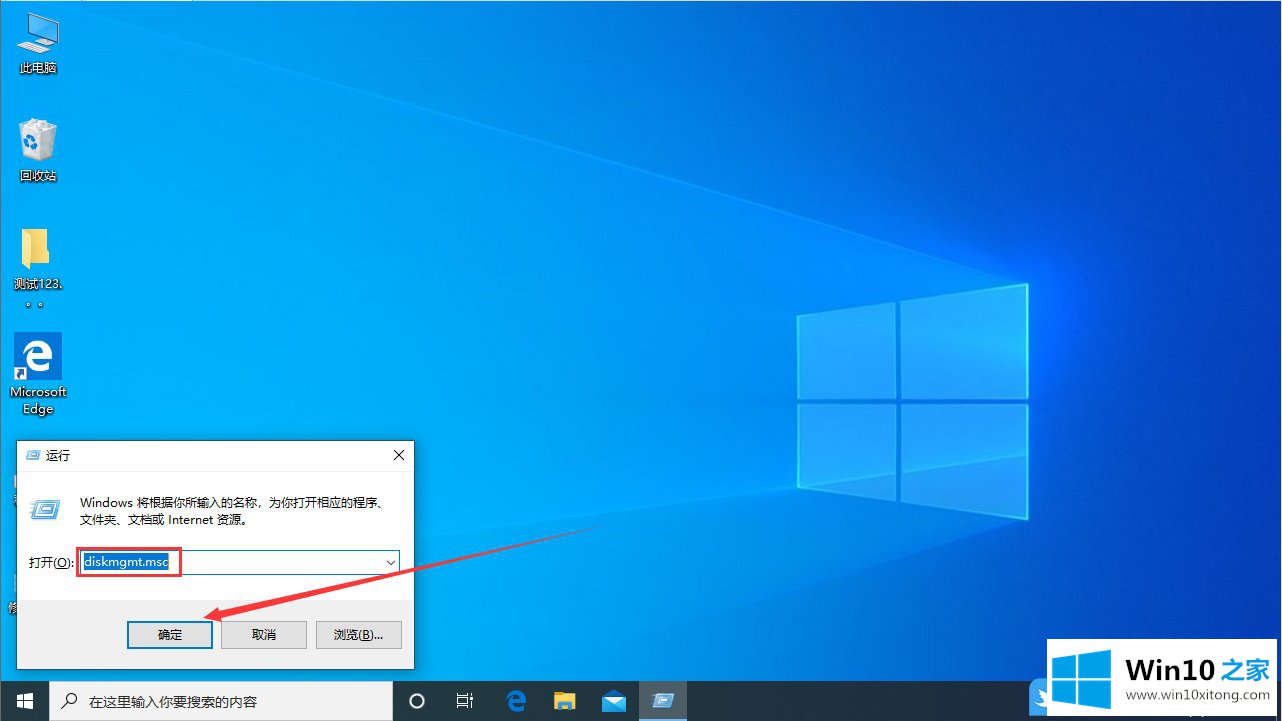1282x721 pixels.
Task: Click 确定 button in Run dialog
Action: [170, 634]
